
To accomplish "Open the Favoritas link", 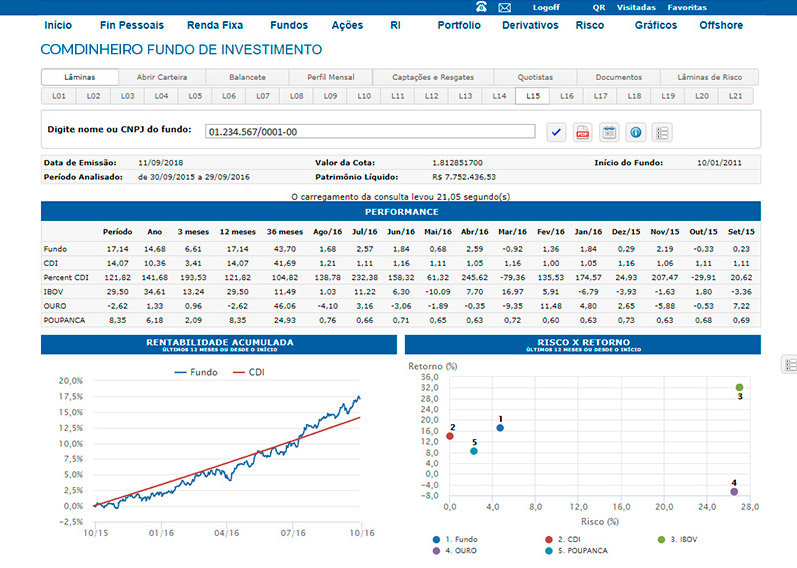I will click(687, 8).
